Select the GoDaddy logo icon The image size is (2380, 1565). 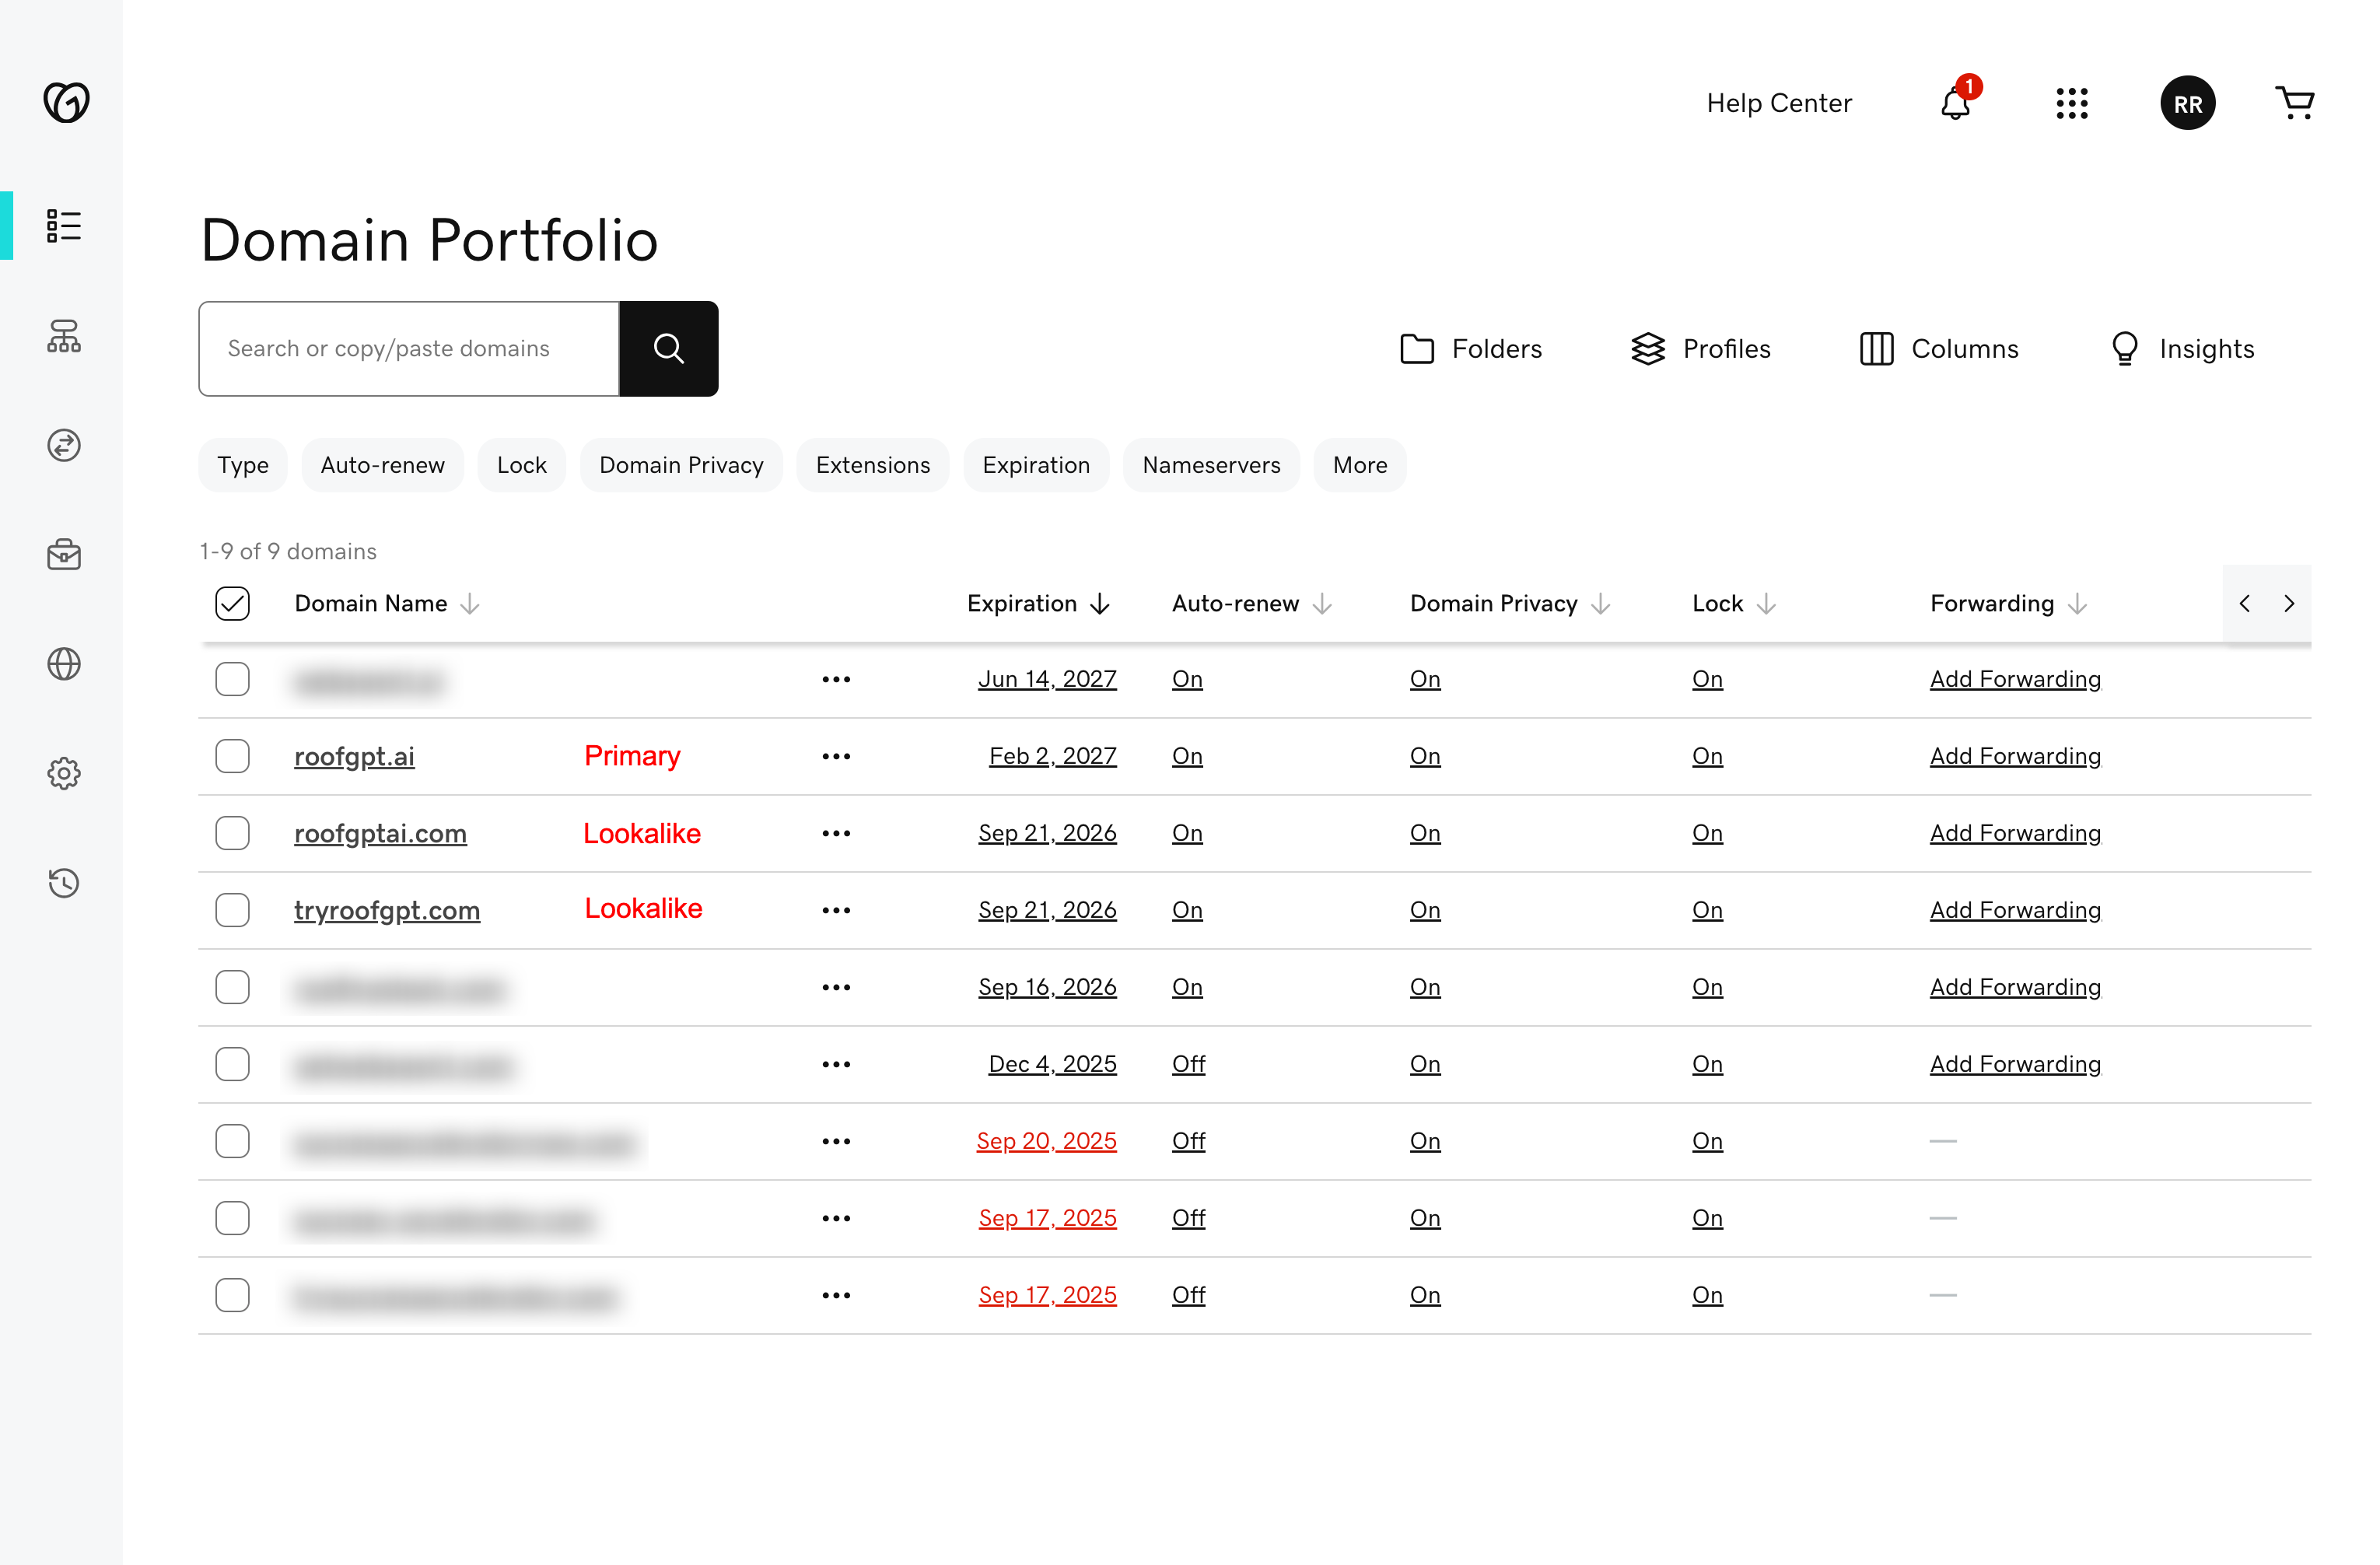(64, 101)
